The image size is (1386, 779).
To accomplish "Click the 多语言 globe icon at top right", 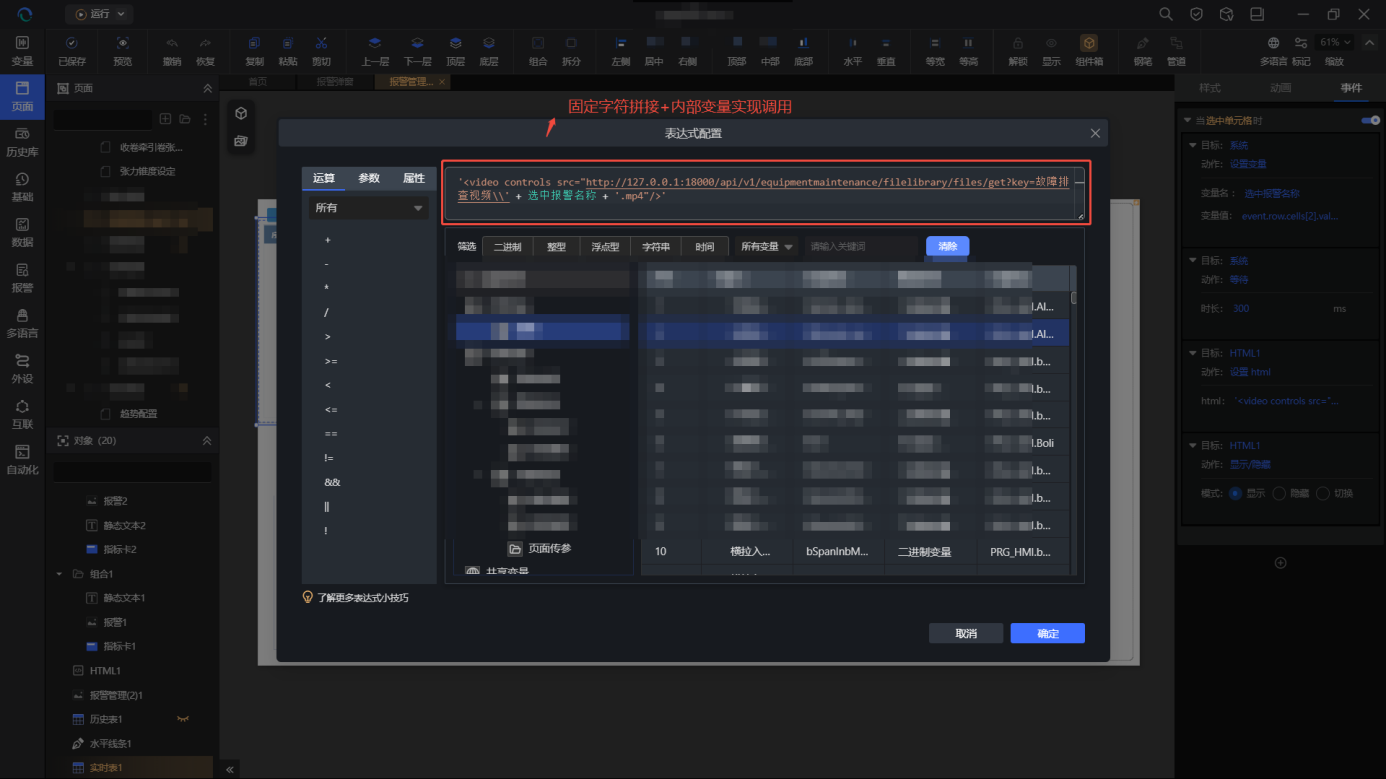I will 1273,44.
